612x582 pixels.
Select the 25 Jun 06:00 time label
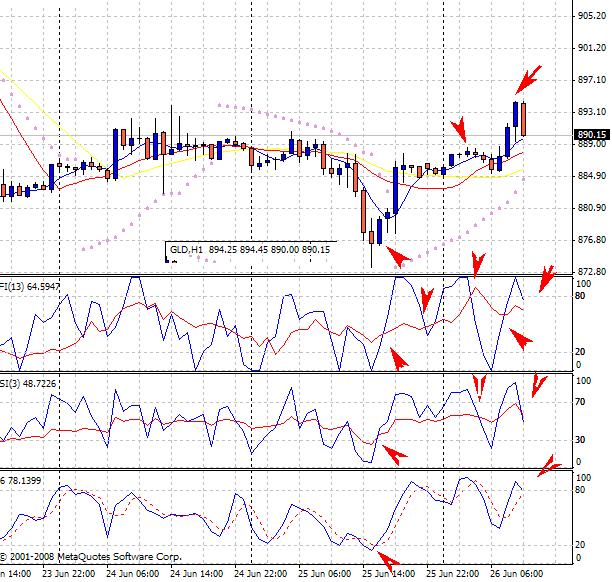tap(327, 574)
